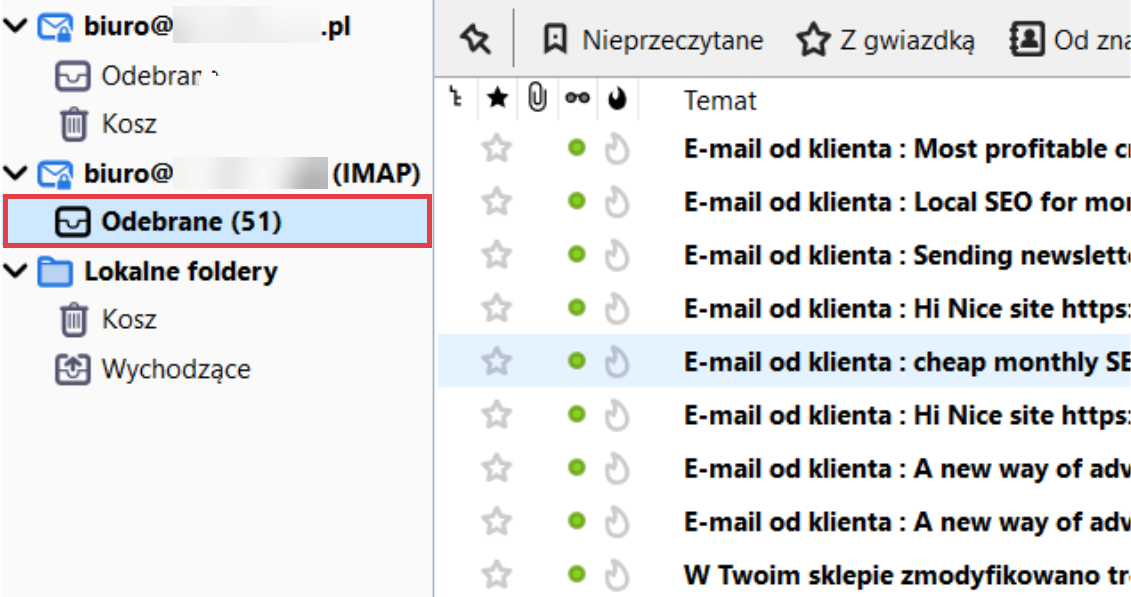Viewport: 1131px width, 597px height.
Task: Select Odebrane (51) inbox folder
Action: pyautogui.click(x=190, y=222)
